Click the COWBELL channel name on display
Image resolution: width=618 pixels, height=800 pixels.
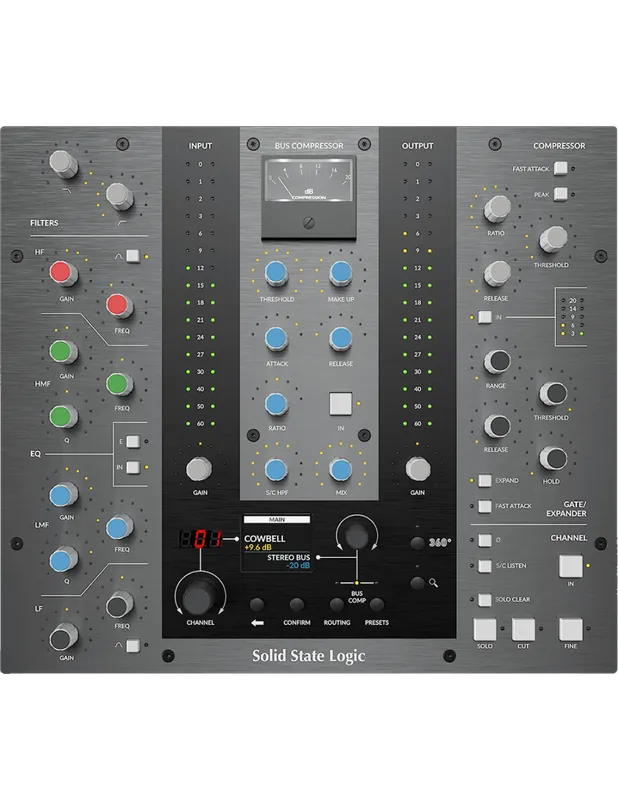point(264,538)
